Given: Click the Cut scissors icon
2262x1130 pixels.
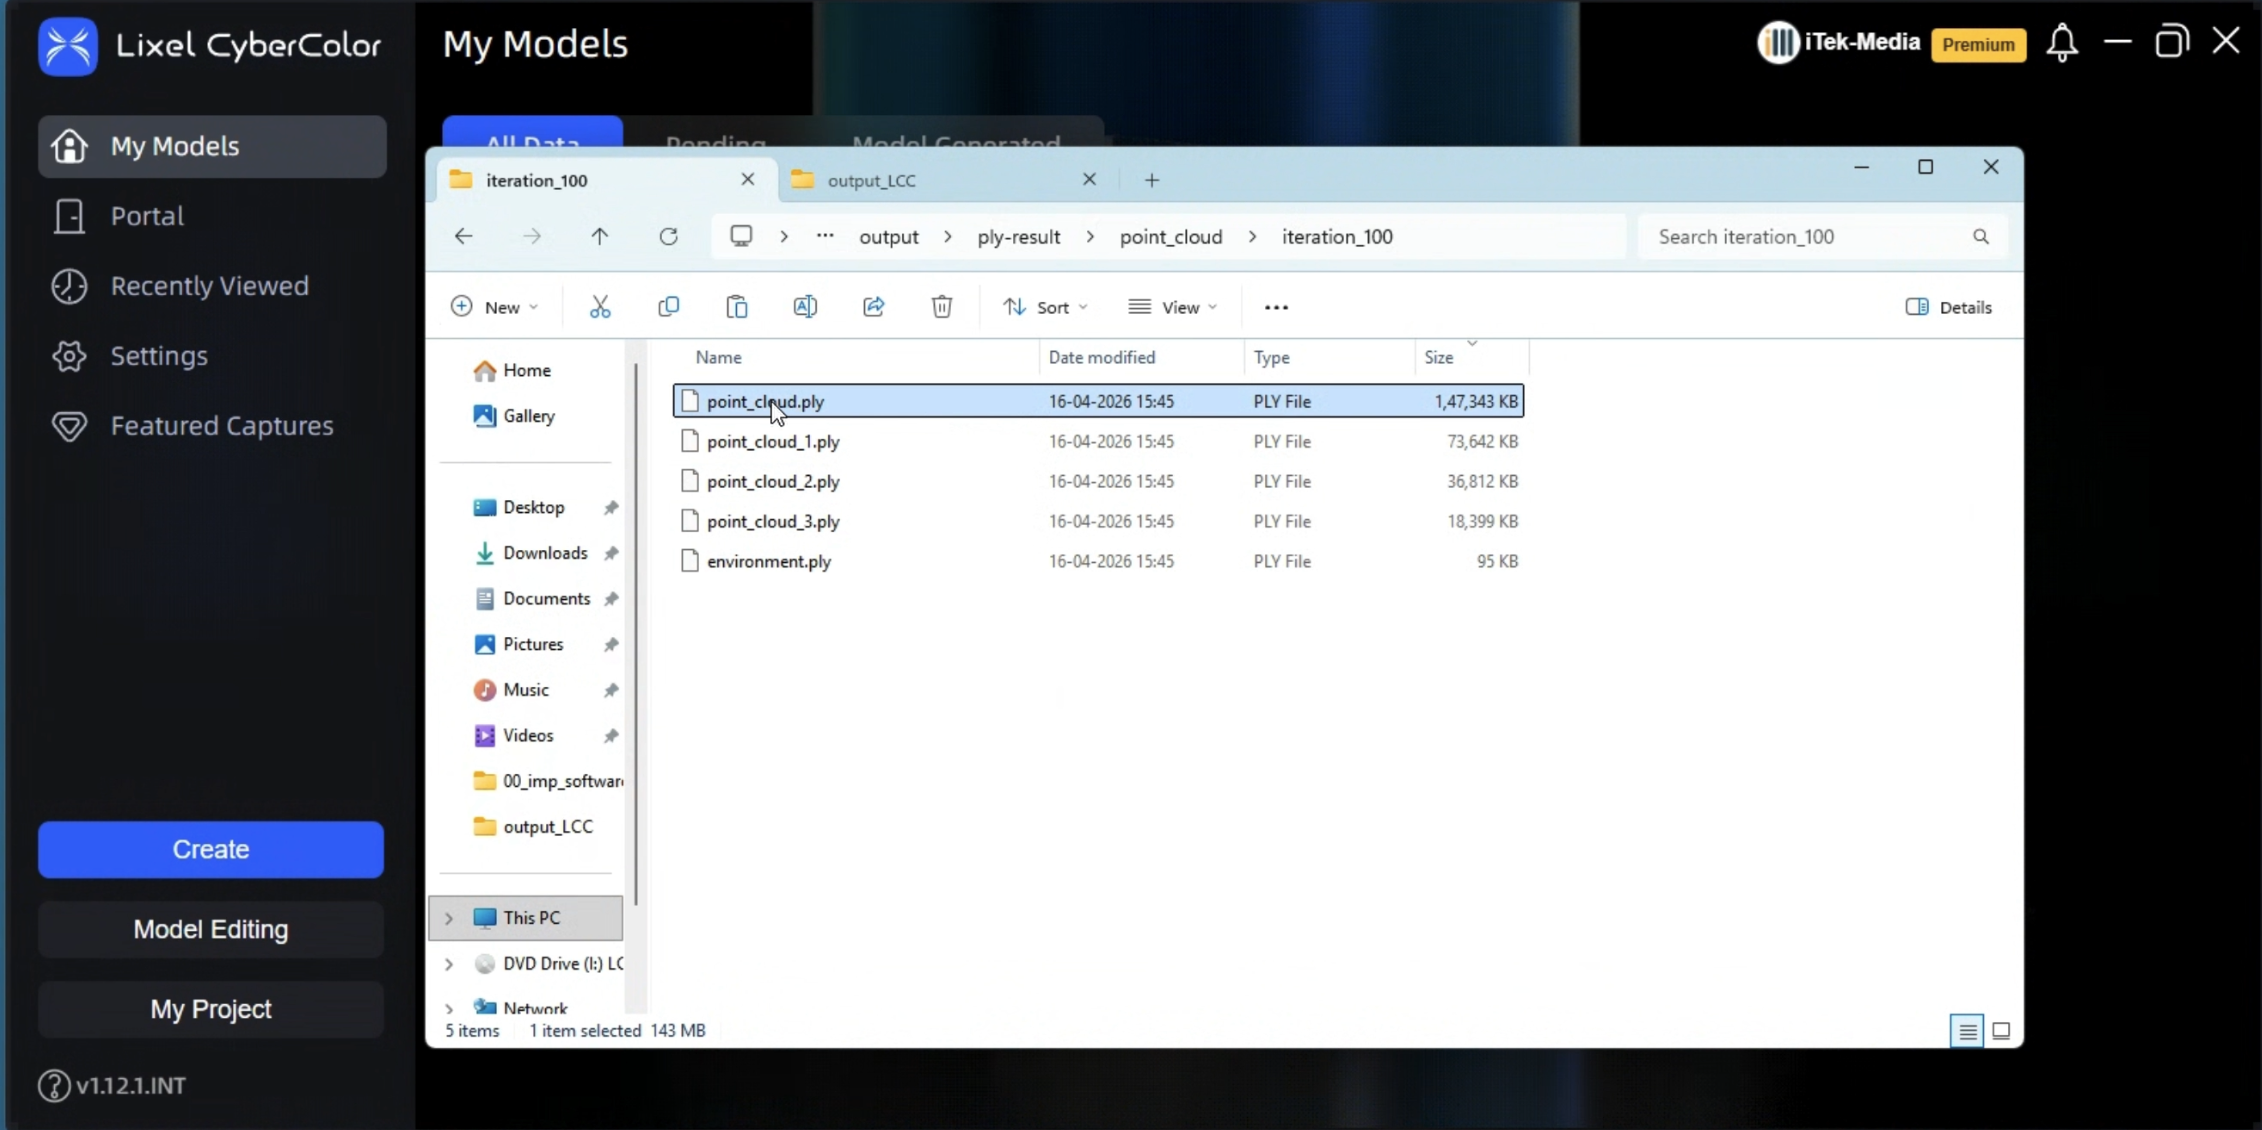Looking at the screenshot, I should (600, 307).
